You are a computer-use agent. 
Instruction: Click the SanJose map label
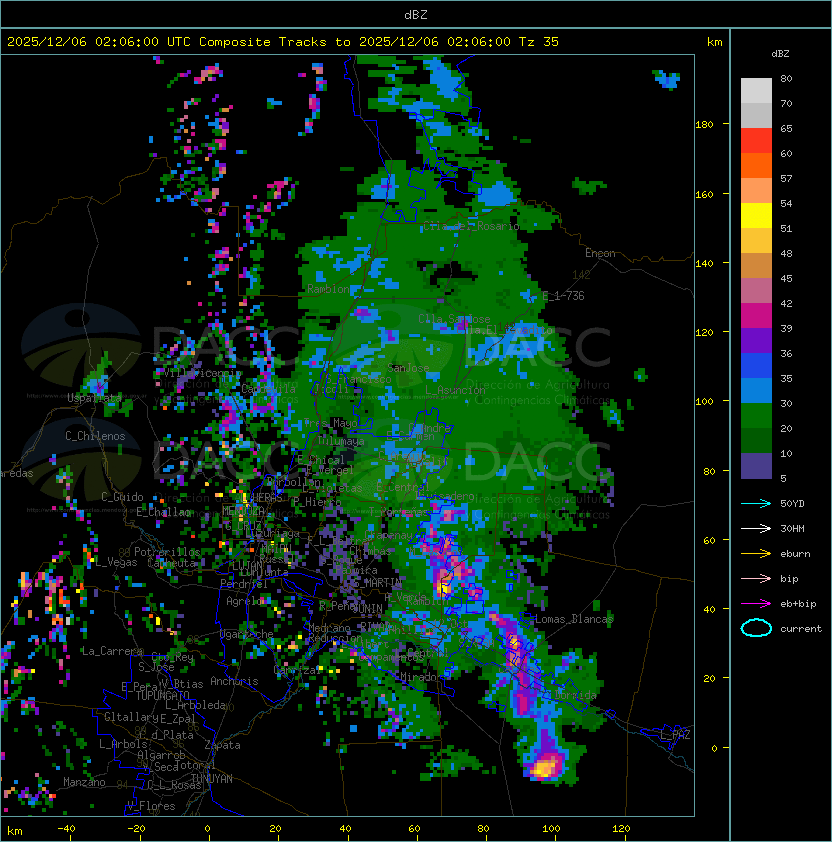(x=408, y=368)
